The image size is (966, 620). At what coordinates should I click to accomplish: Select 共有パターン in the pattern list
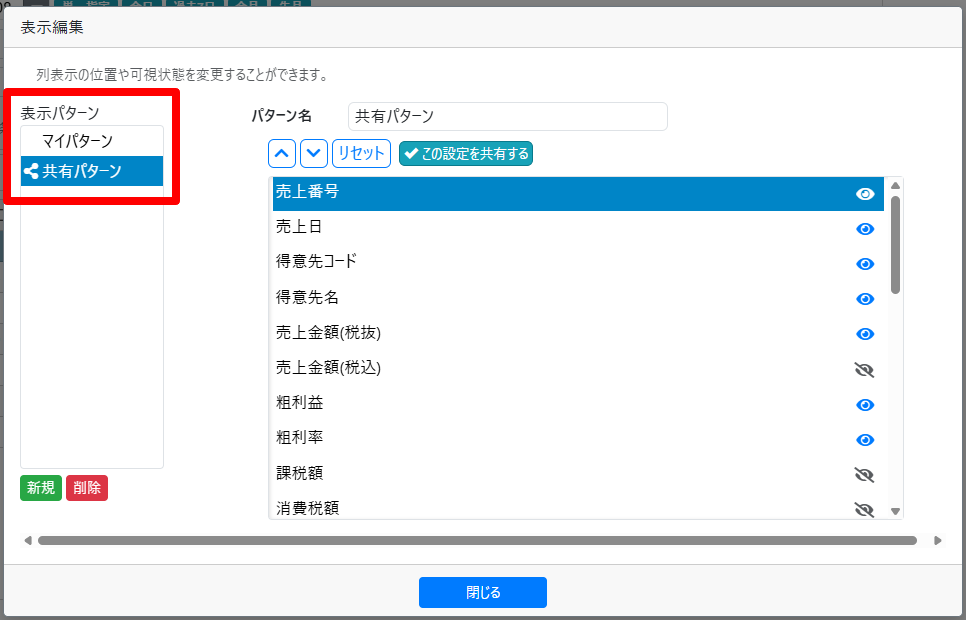(81, 171)
